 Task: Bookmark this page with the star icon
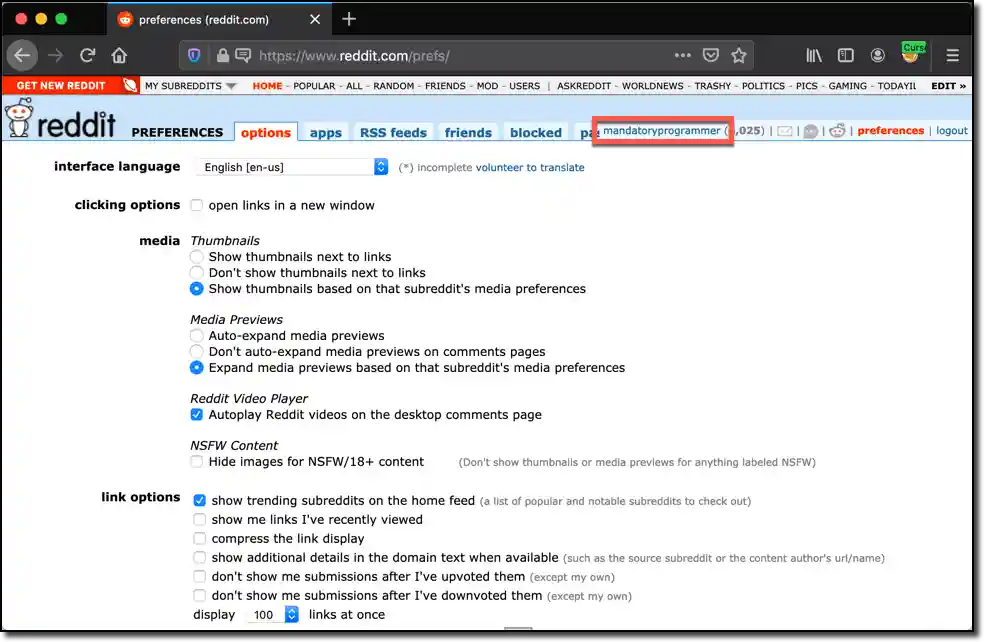point(739,56)
